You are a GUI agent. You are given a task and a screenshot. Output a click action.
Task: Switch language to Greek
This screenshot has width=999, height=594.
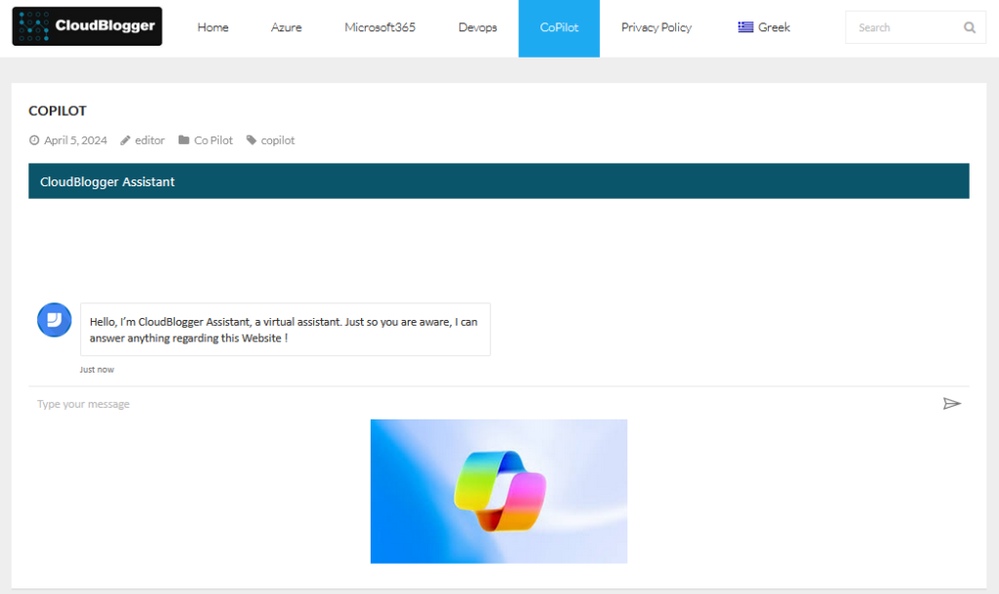coord(764,27)
